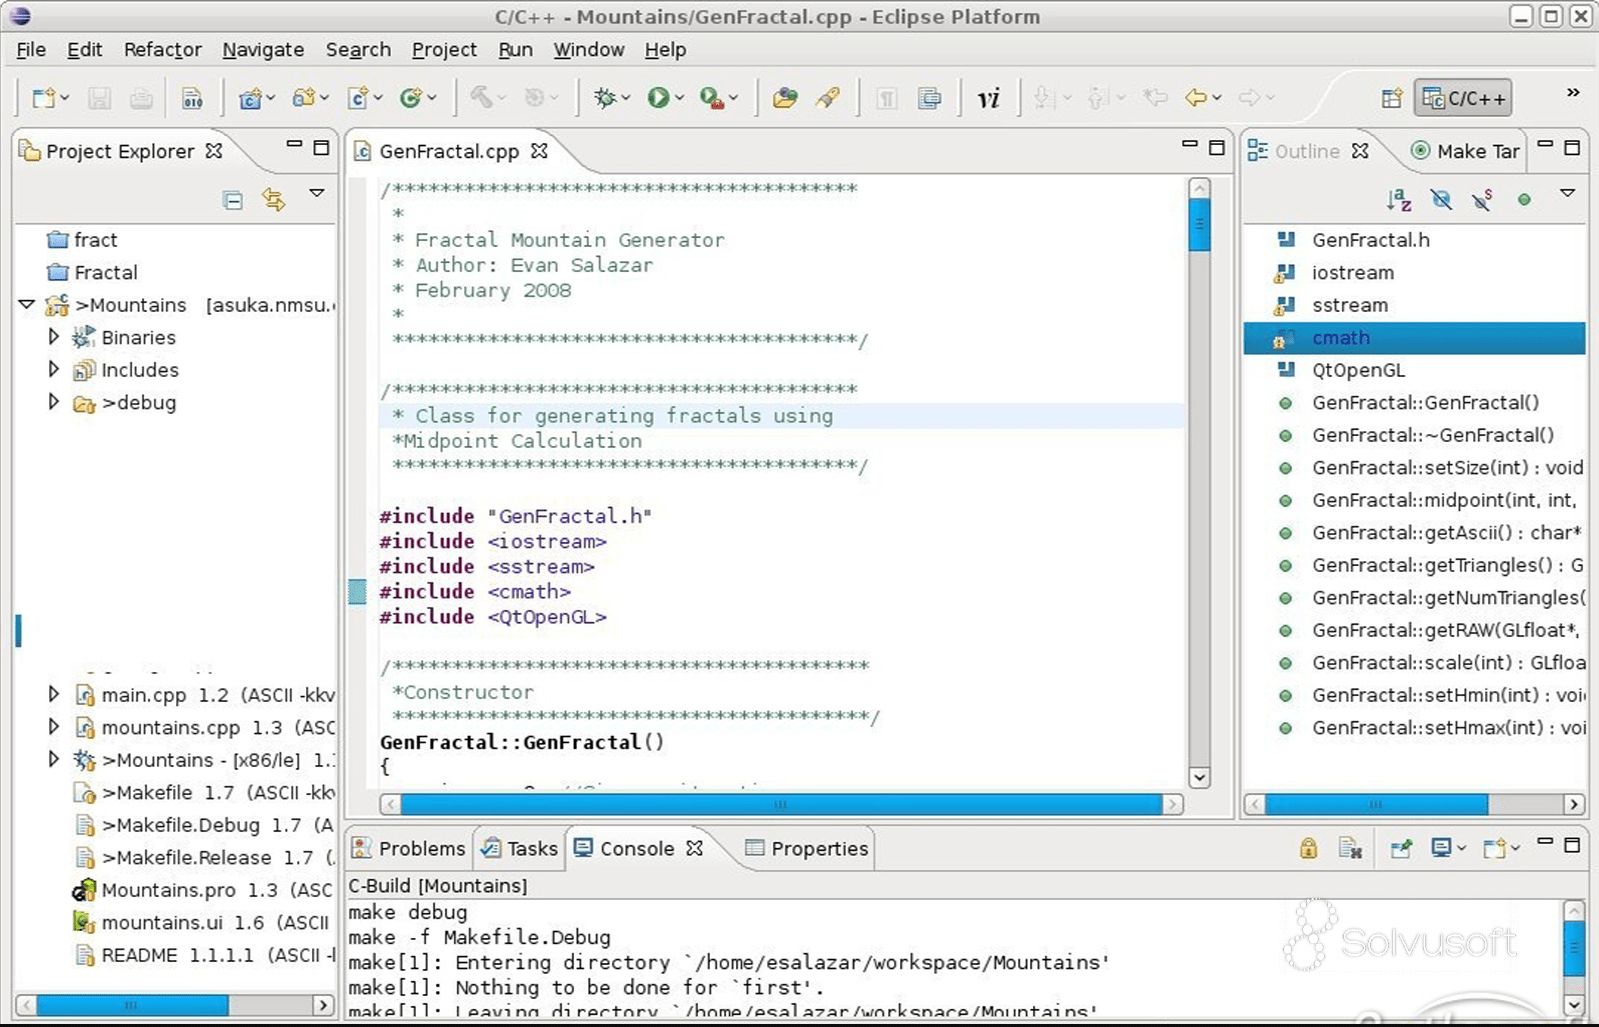Open the Navigate menu
Image resolution: width=1599 pixels, height=1027 pixels.
click(263, 50)
